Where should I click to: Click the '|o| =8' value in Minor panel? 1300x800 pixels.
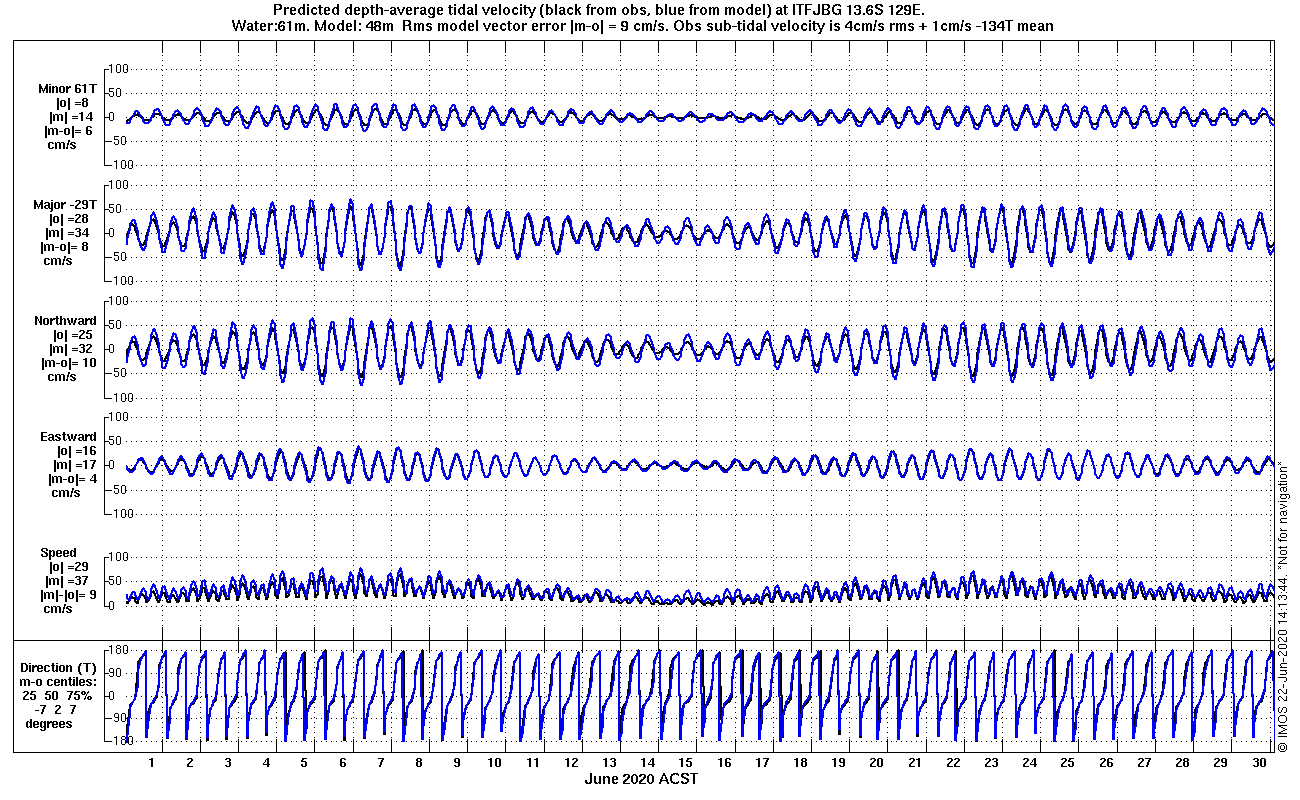point(70,103)
